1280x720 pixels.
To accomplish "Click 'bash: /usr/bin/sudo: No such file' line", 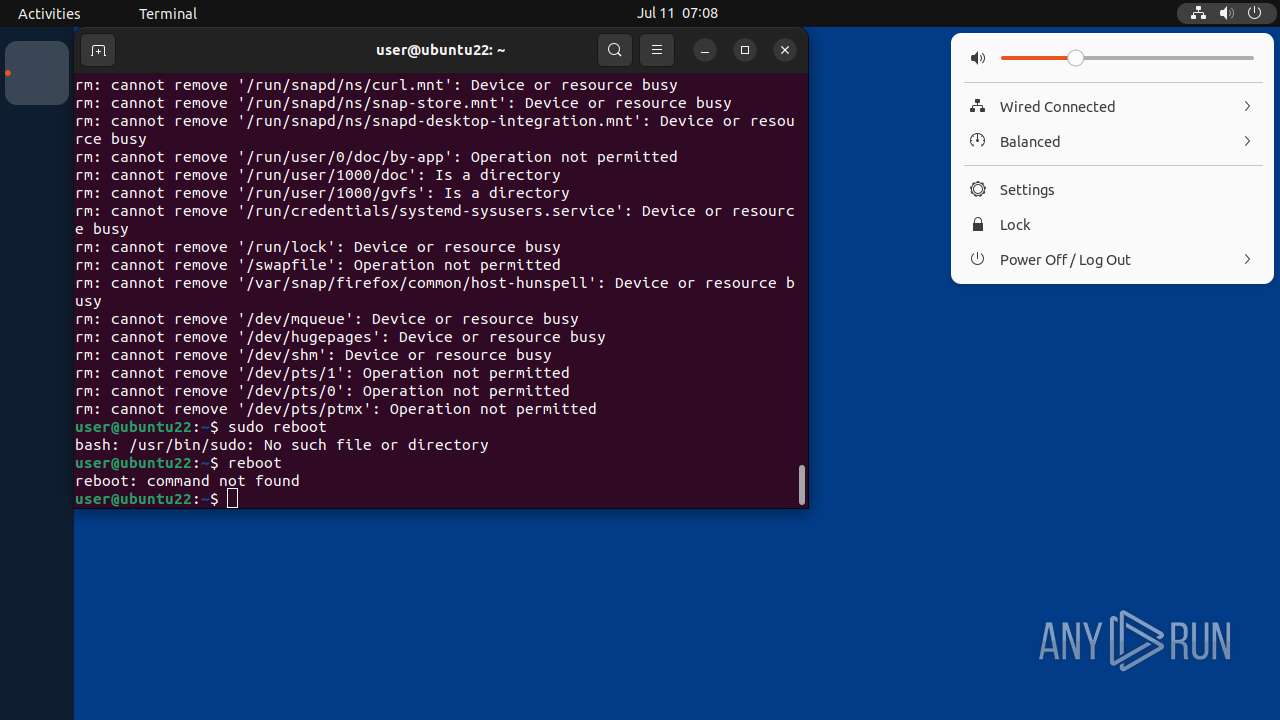I will (x=282, y=445).
